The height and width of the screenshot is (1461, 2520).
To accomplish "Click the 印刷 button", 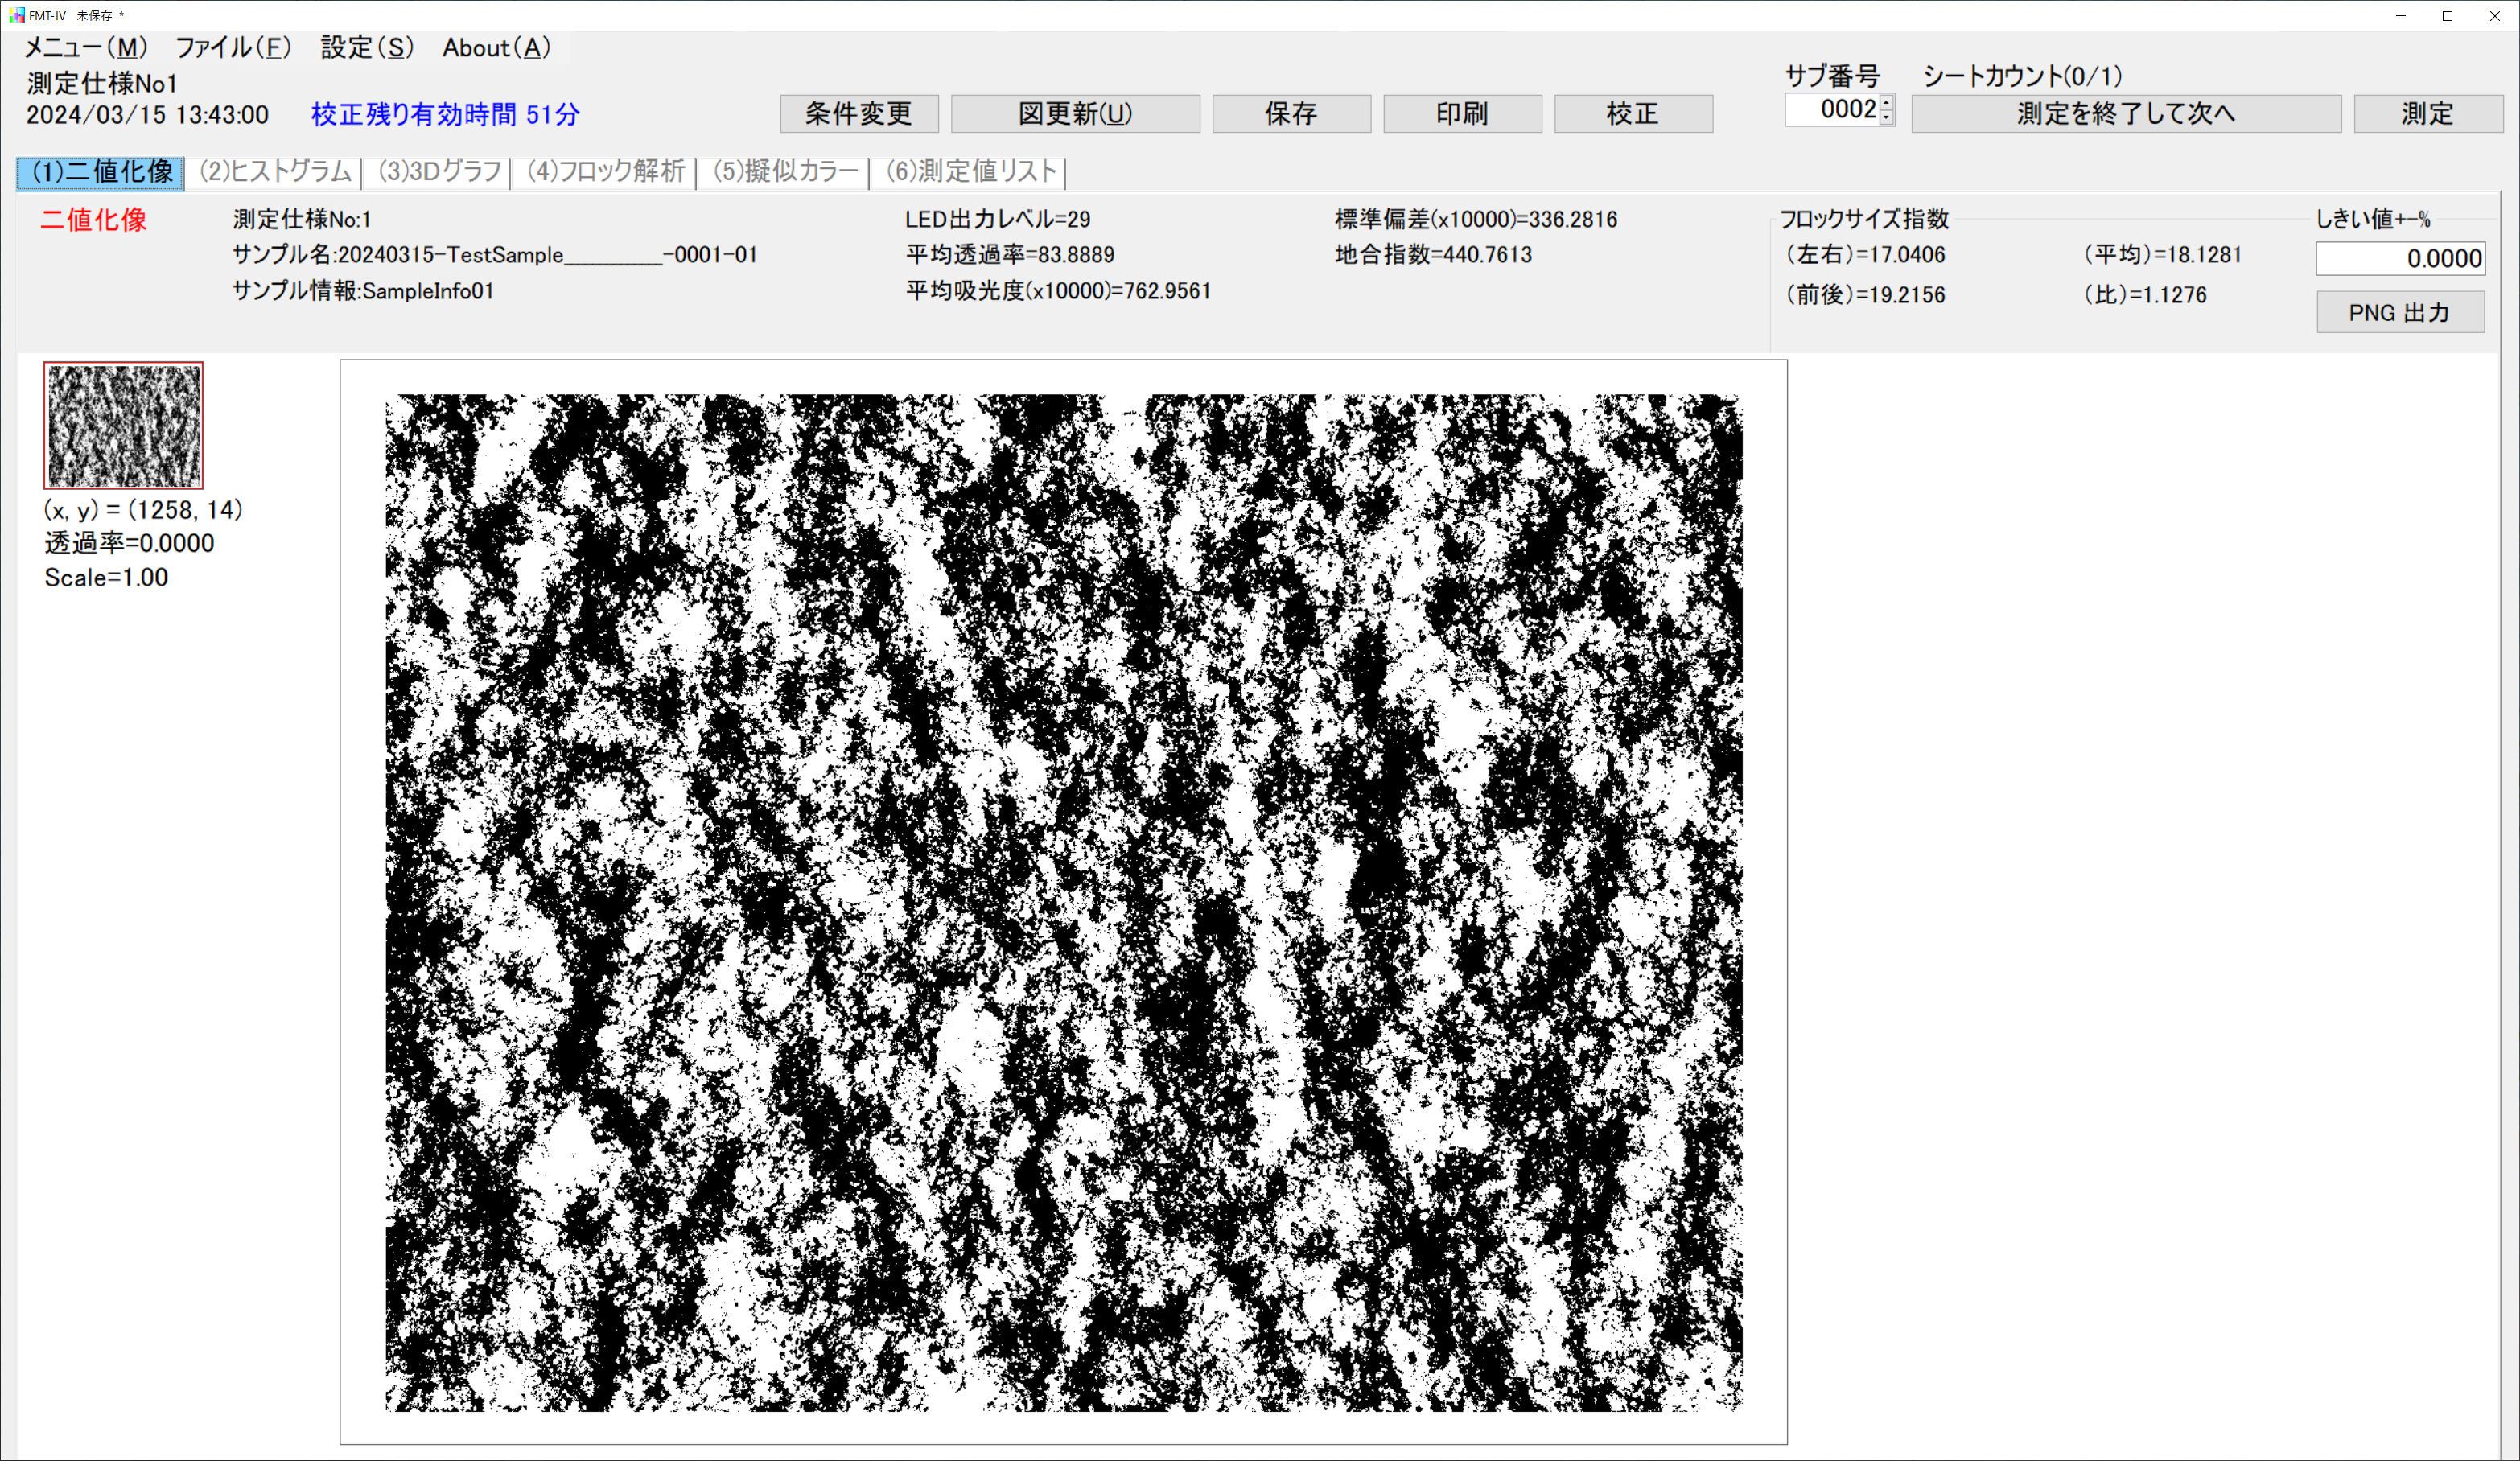I will [x=1462, y=113].
